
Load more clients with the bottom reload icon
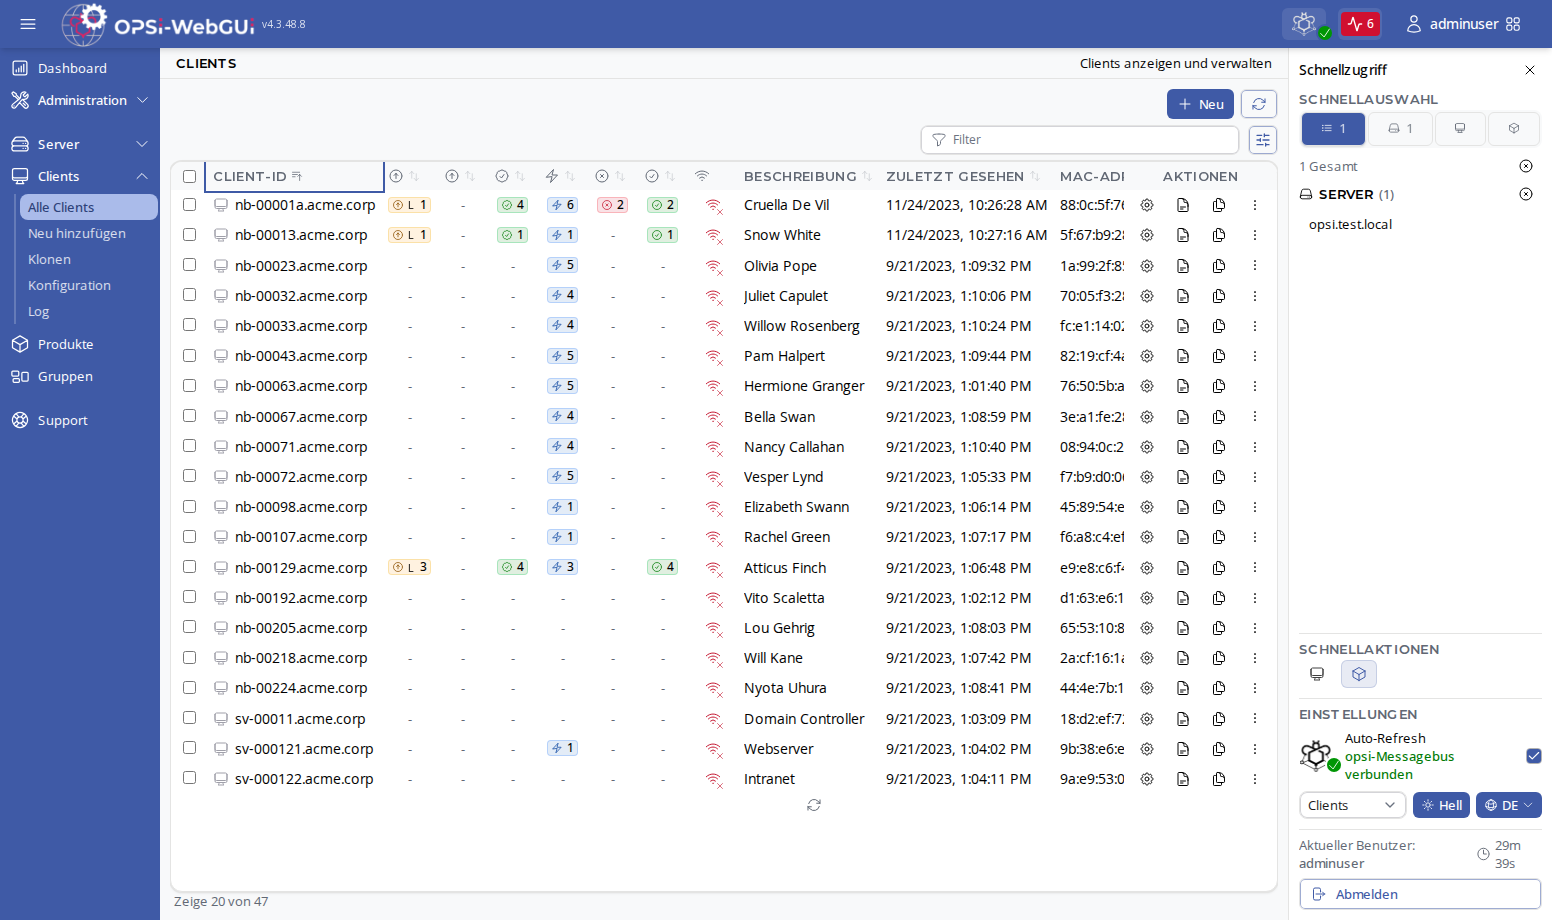(814, 805)
